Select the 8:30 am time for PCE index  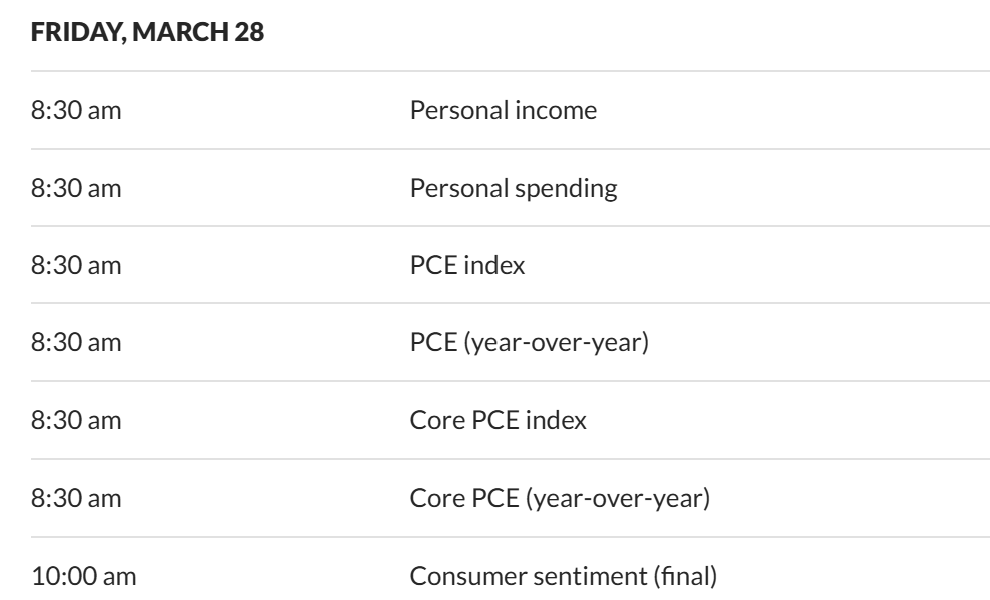[76, 265]
